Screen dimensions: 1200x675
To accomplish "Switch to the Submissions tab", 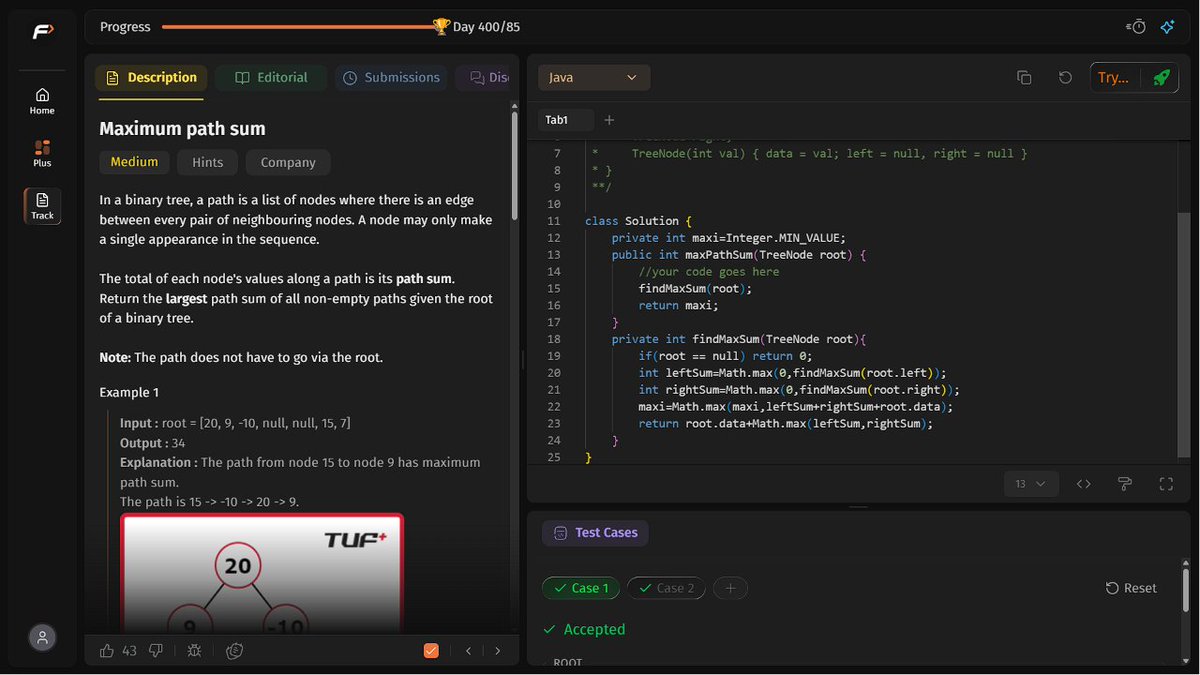I will (x=390, y=77).
